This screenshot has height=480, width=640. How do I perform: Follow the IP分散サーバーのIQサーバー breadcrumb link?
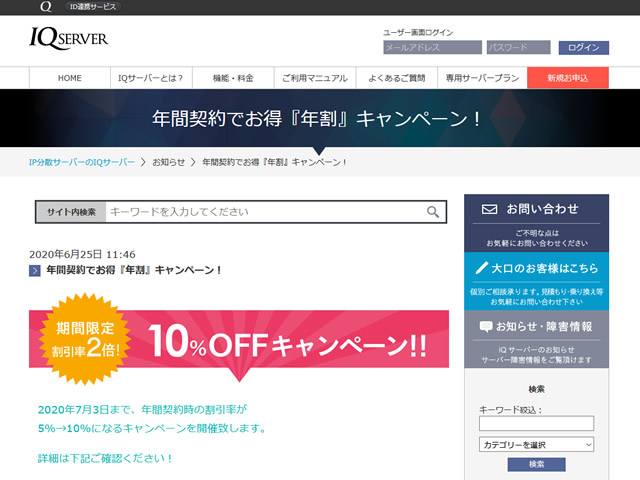[82, 162]
